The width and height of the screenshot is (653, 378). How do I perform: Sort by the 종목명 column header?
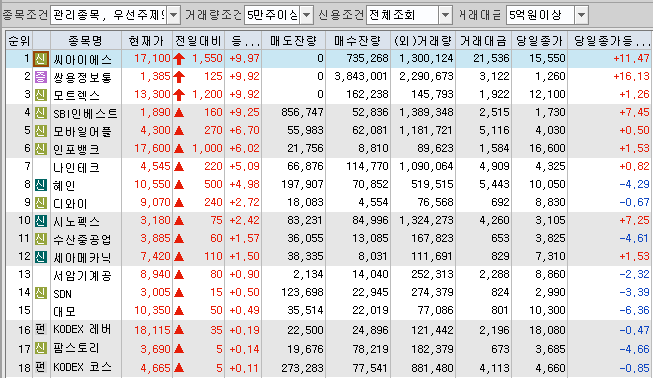point(86,40)
